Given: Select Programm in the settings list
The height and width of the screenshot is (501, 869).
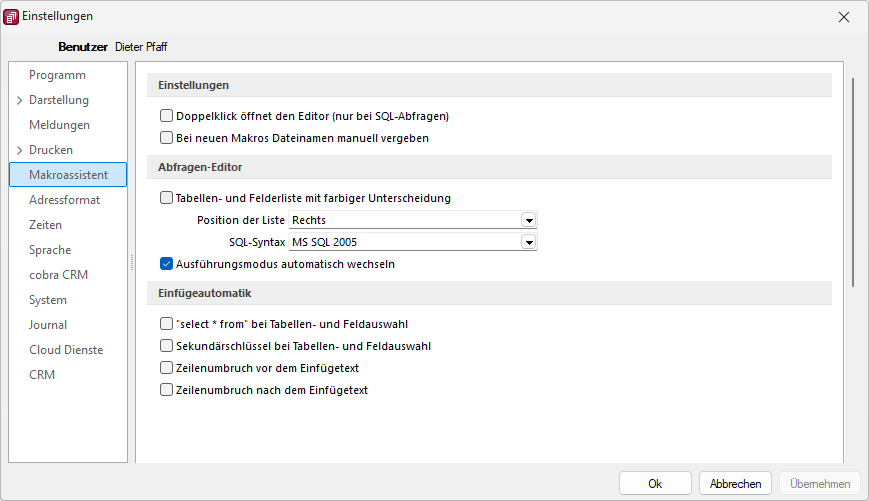Looking at the screenshot, I should (57, 75).
